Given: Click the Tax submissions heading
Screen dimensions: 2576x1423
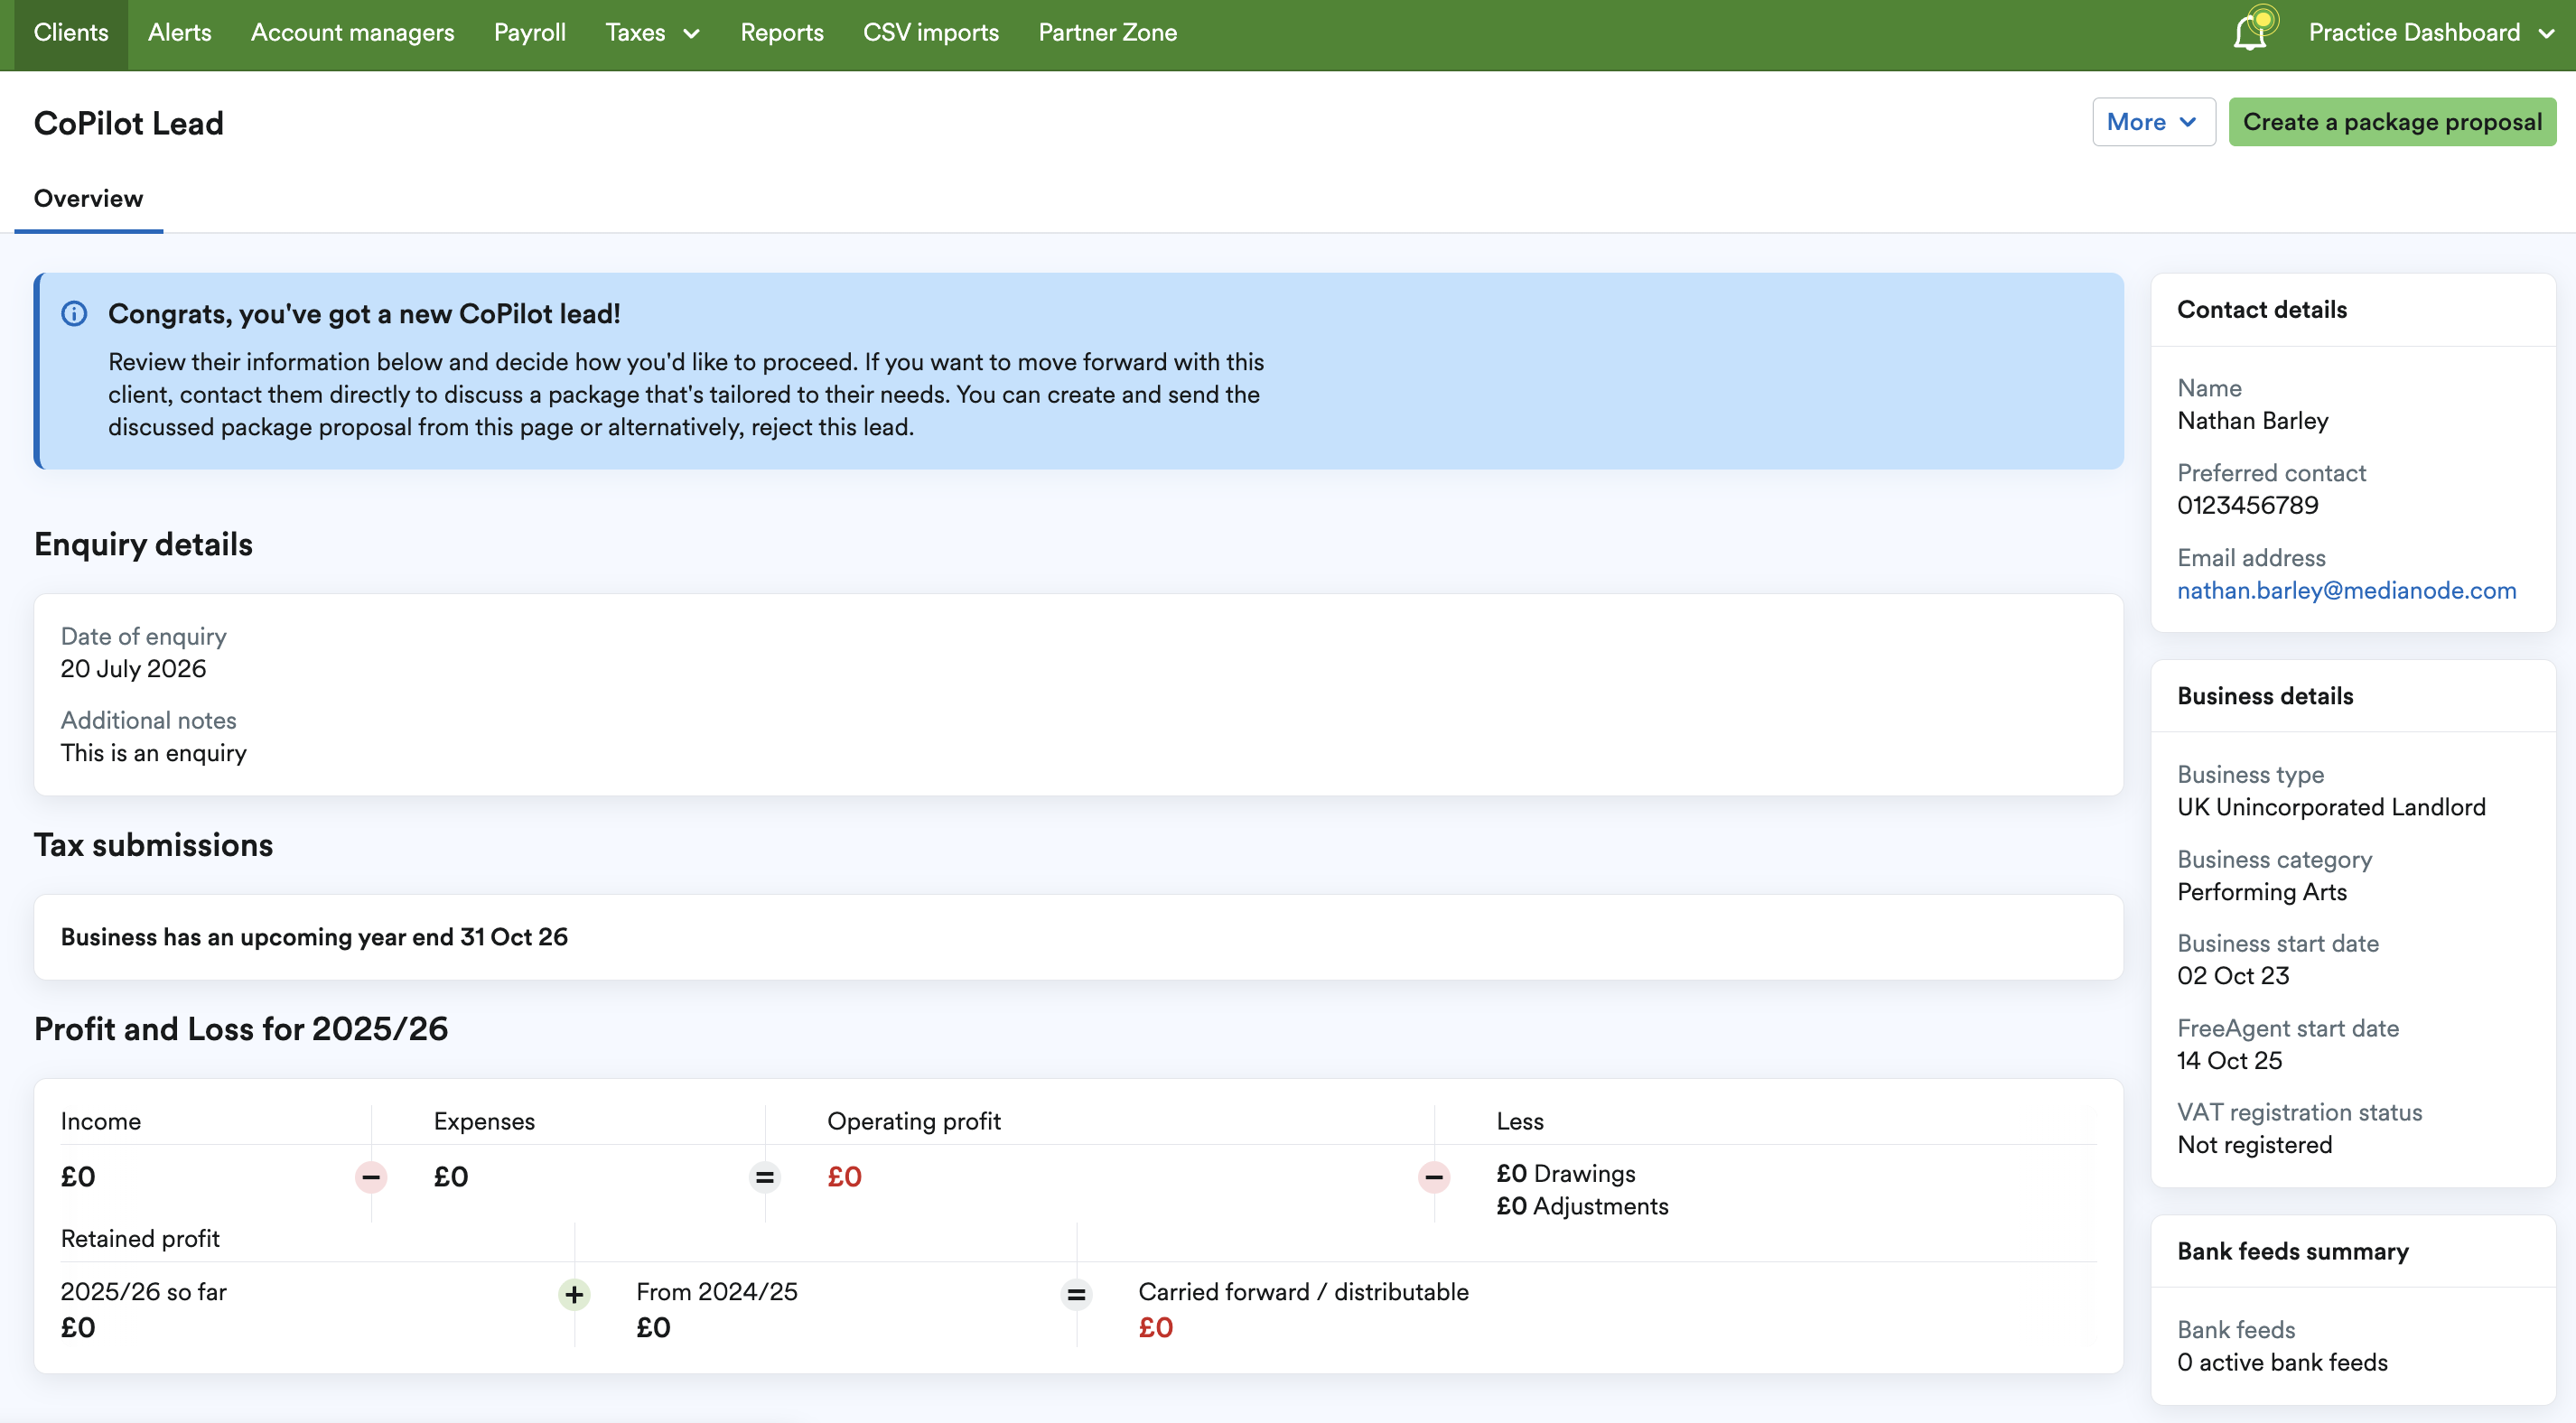Looking at the screenshot, I should click(153, 845).
